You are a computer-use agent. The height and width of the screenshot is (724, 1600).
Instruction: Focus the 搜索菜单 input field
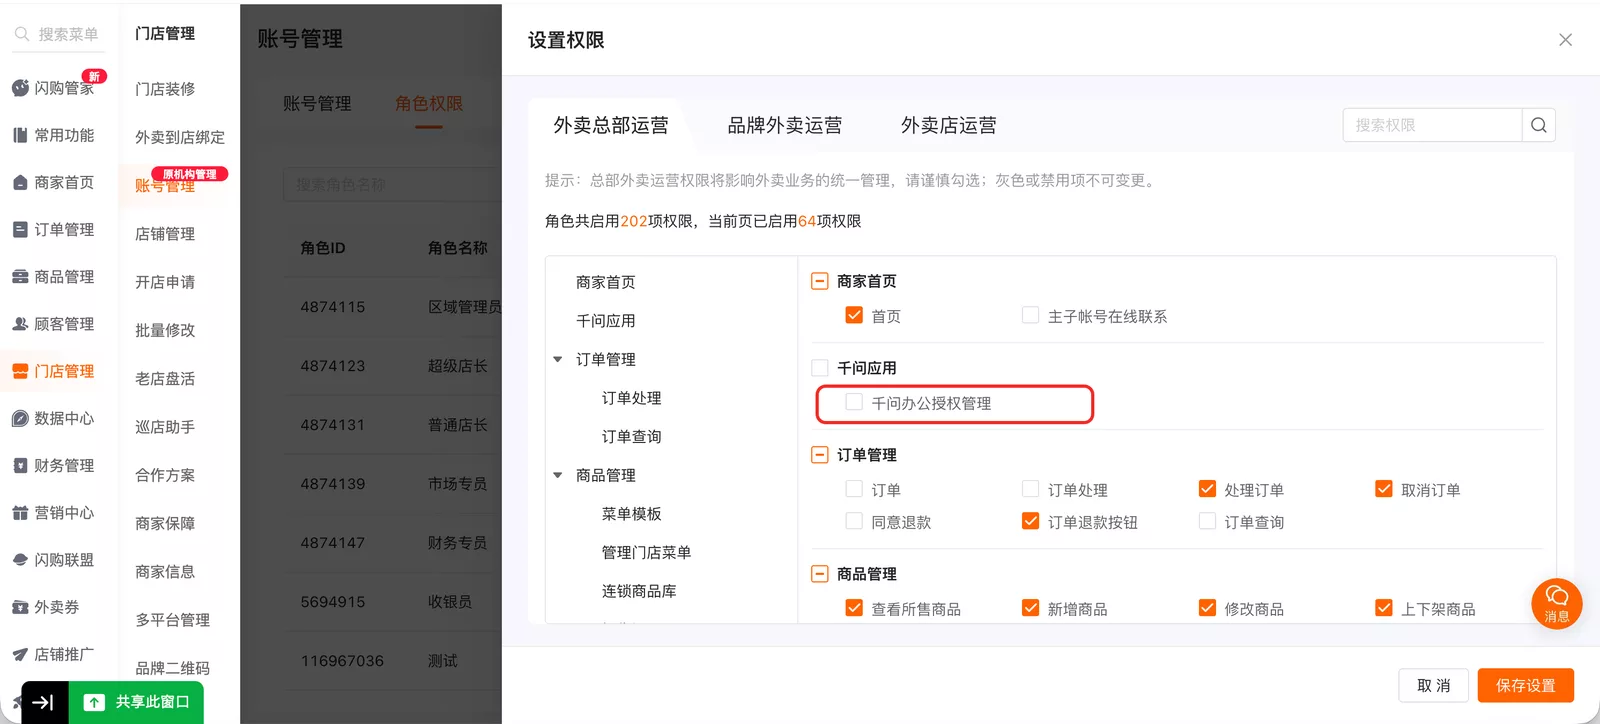pyautogui.click(x=68, y=34)
